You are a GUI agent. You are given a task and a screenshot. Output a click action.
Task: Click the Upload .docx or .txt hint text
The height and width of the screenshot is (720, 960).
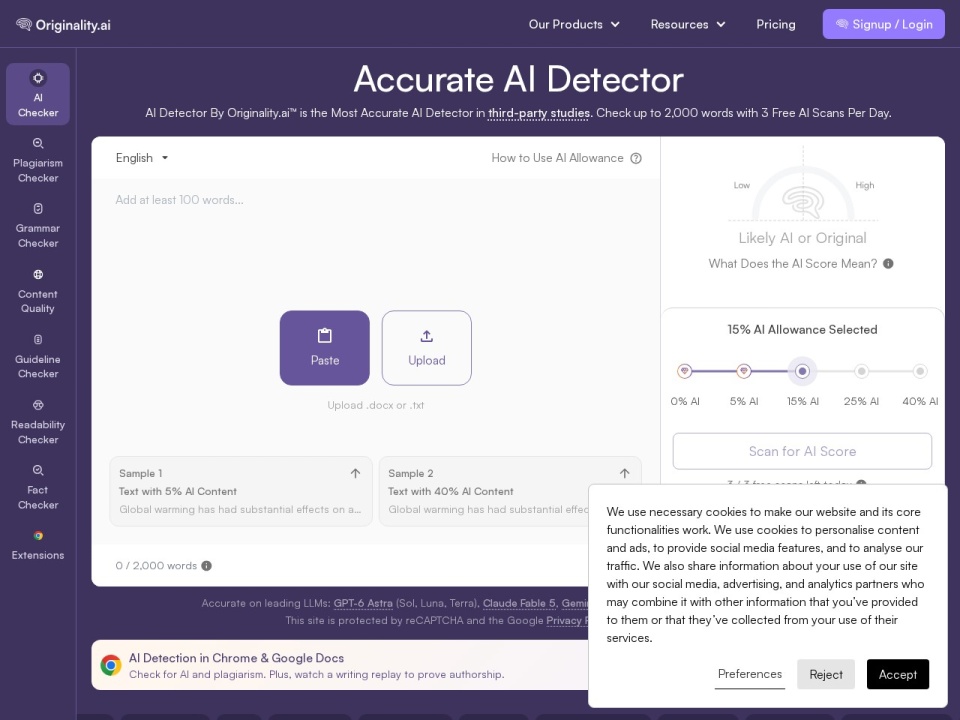(x=375, y=405)
